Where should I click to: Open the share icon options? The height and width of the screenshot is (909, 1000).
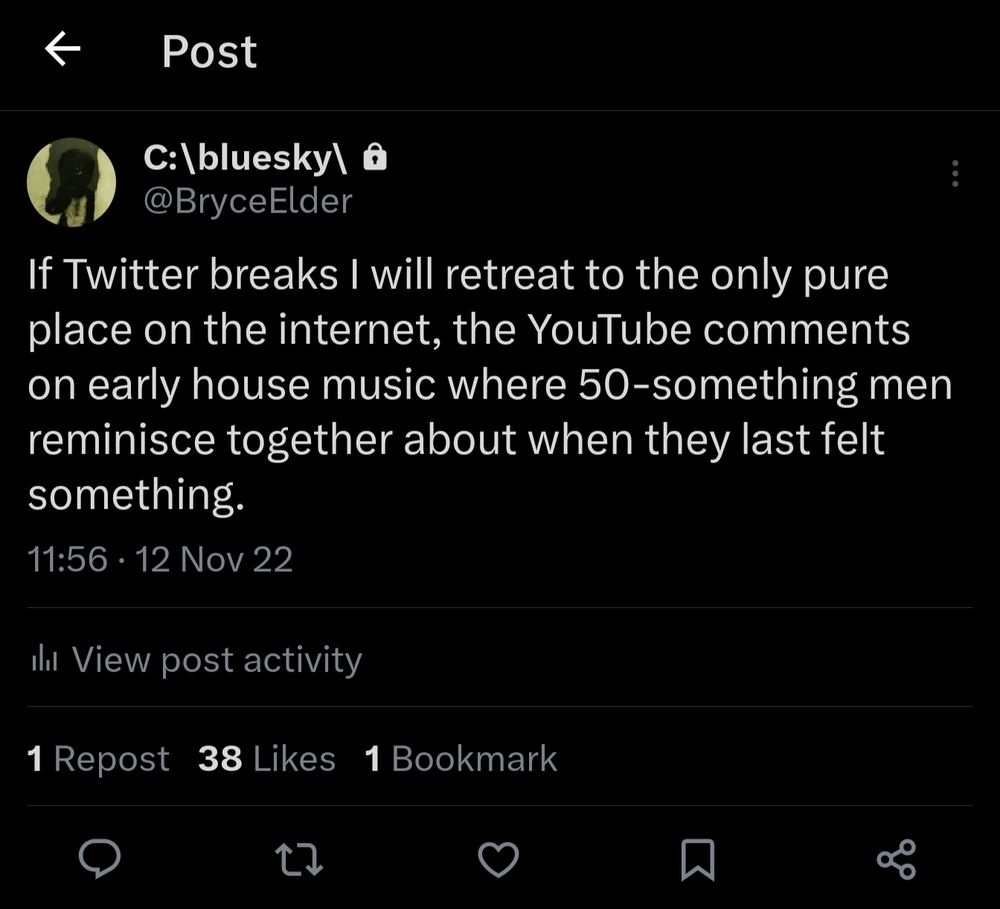[895, 858]
